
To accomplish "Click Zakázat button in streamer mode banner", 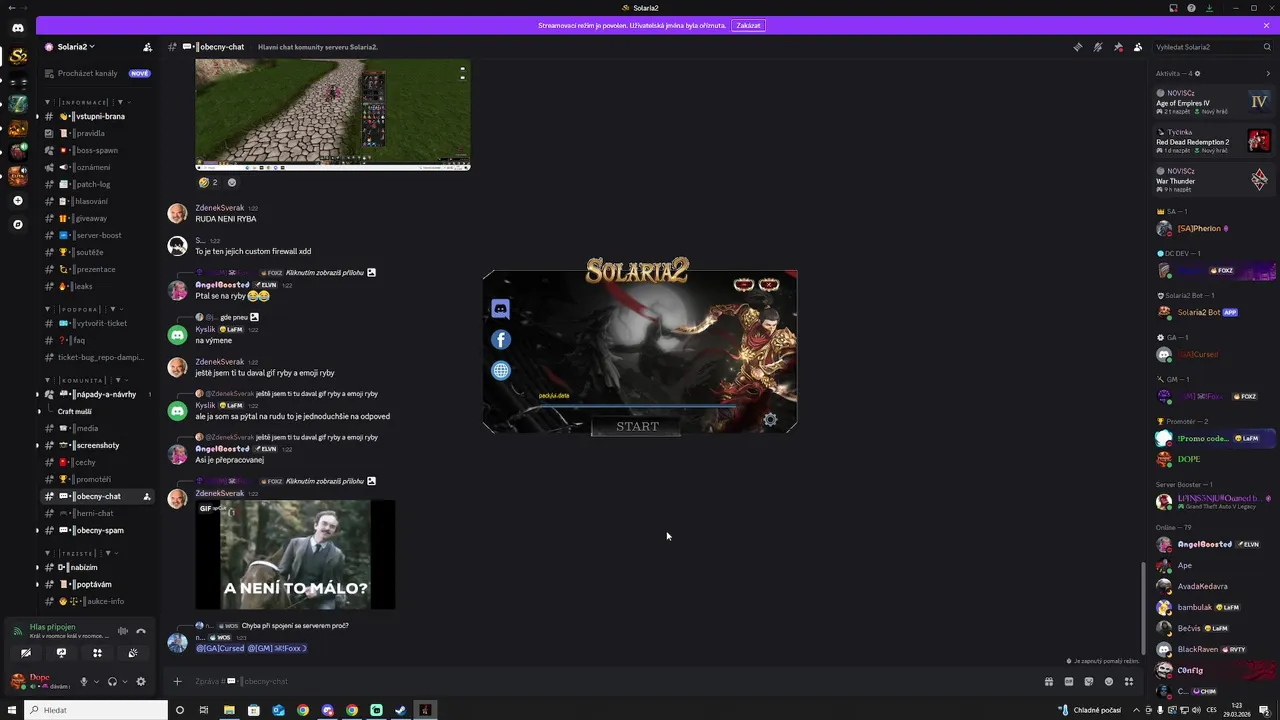I will [x=748, y=25].
